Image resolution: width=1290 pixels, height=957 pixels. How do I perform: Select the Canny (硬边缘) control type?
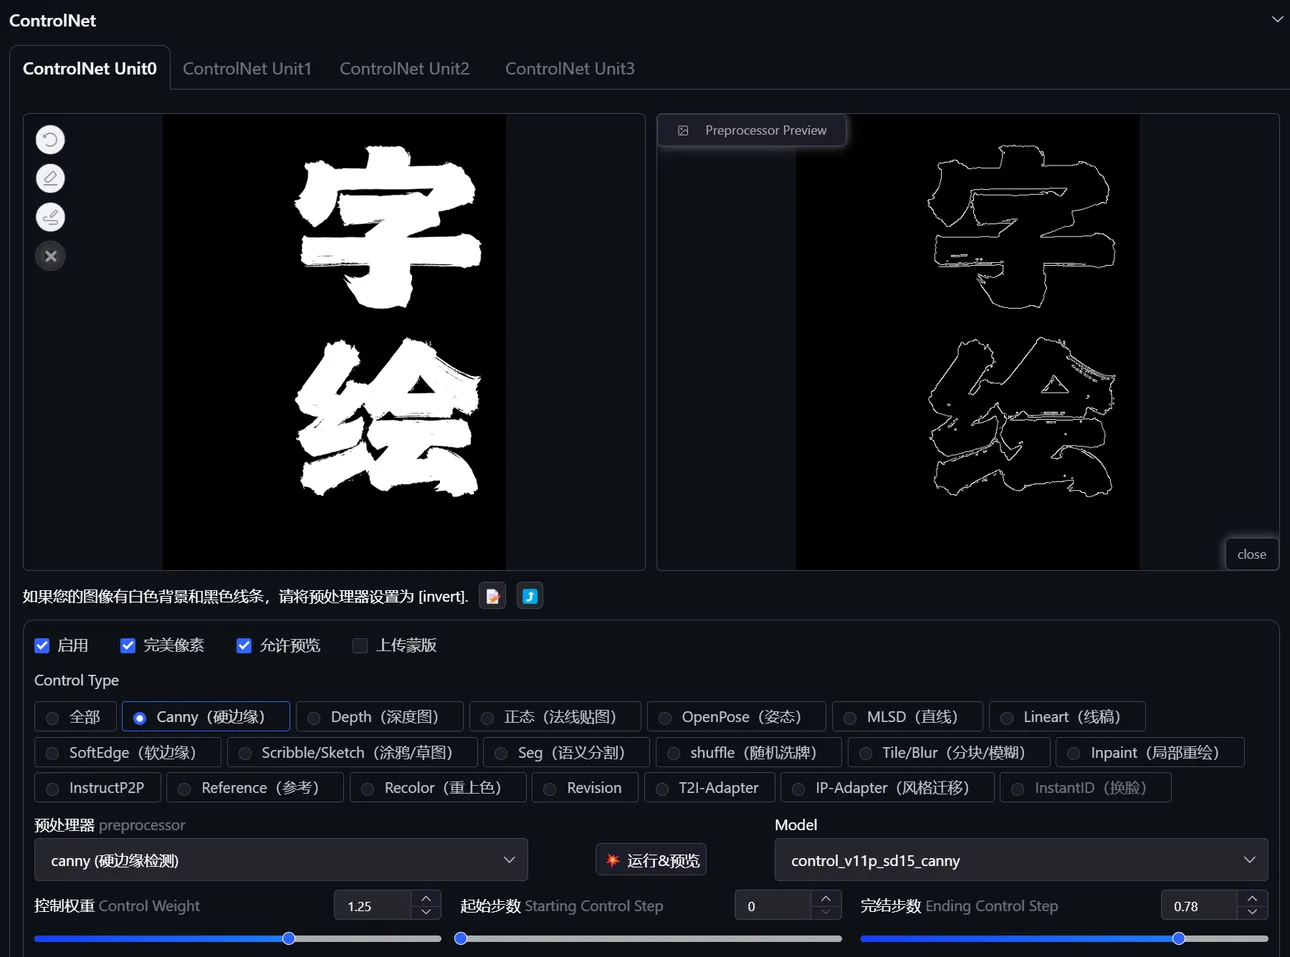tap(206, 717)
